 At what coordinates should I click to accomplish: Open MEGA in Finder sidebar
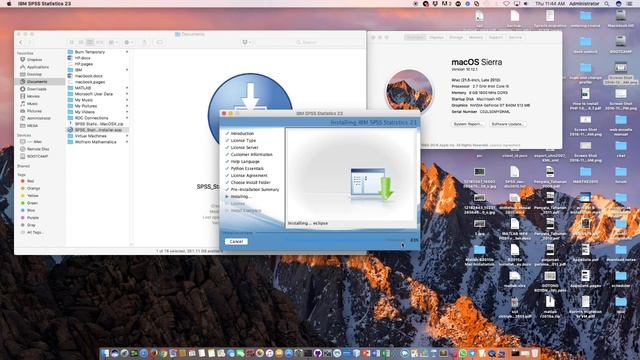tap(32, 126)
